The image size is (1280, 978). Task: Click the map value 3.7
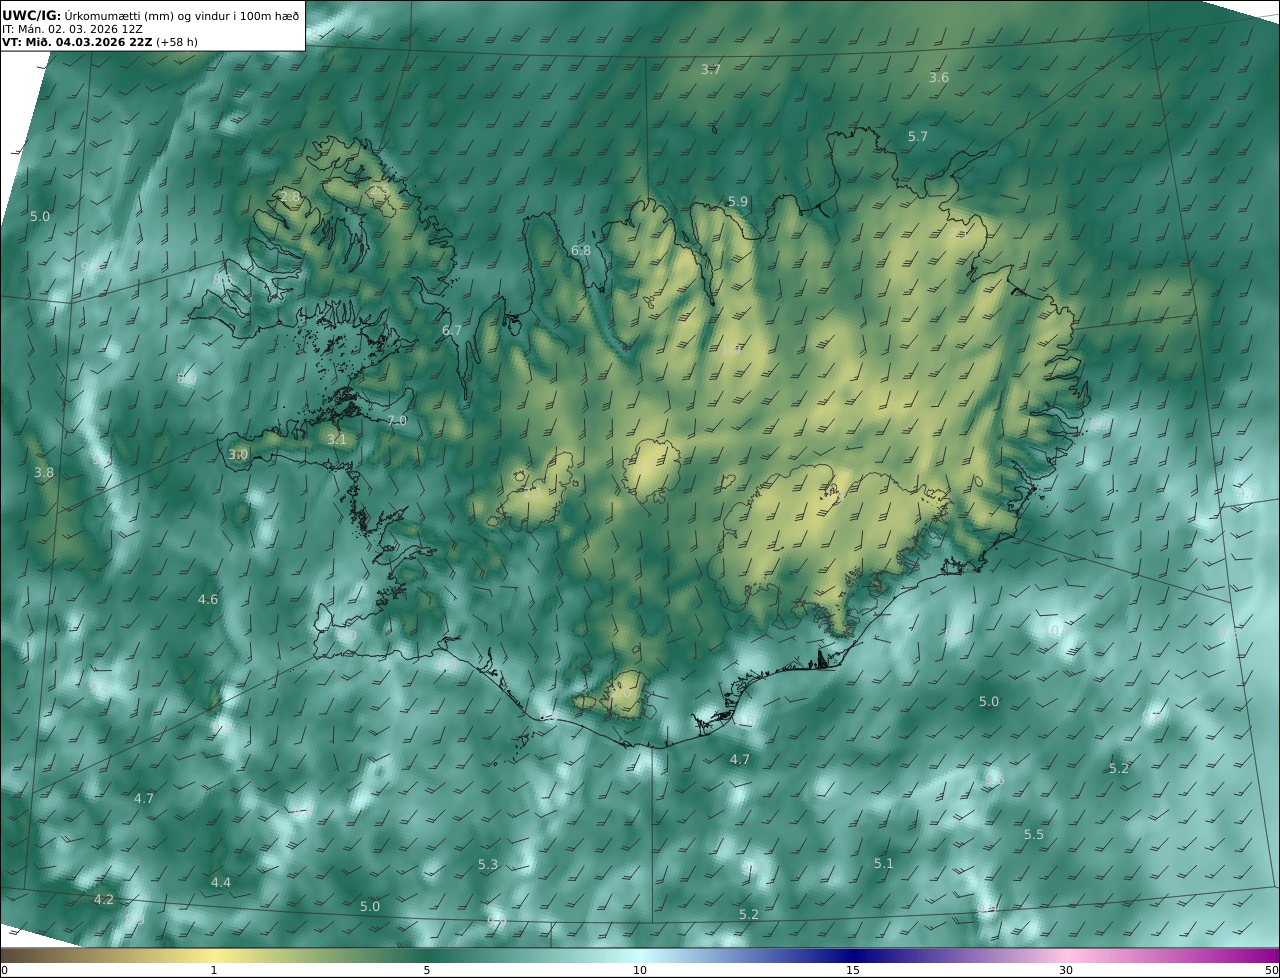pos(711,70)
